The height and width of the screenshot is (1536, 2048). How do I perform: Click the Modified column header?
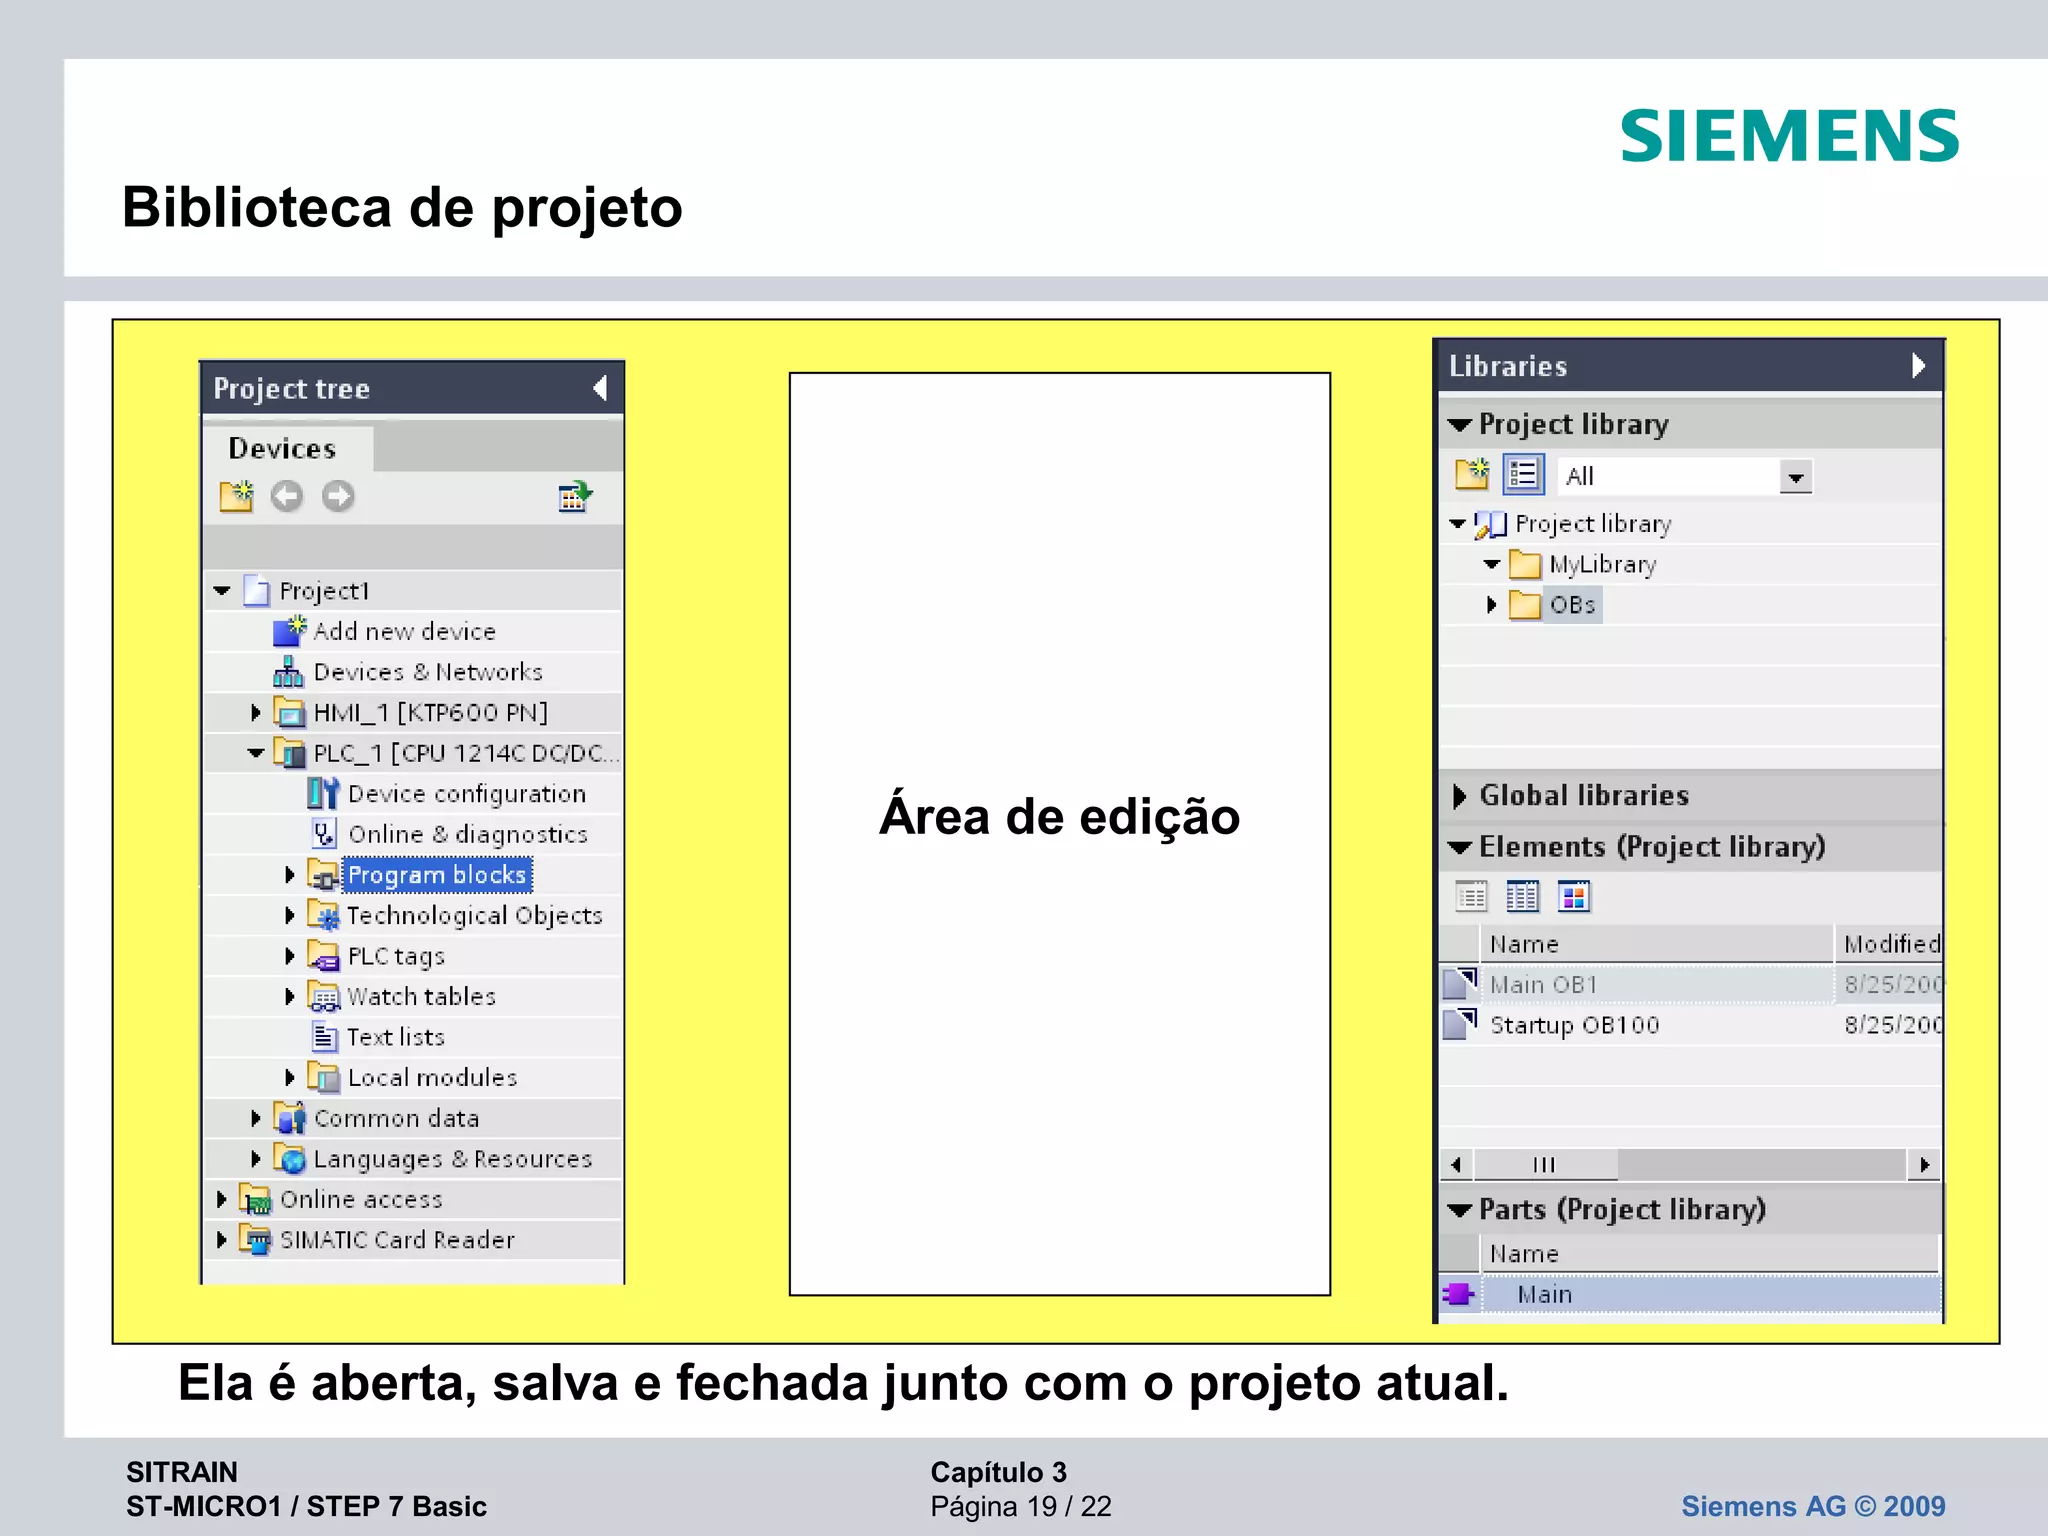pos(1889,944)
